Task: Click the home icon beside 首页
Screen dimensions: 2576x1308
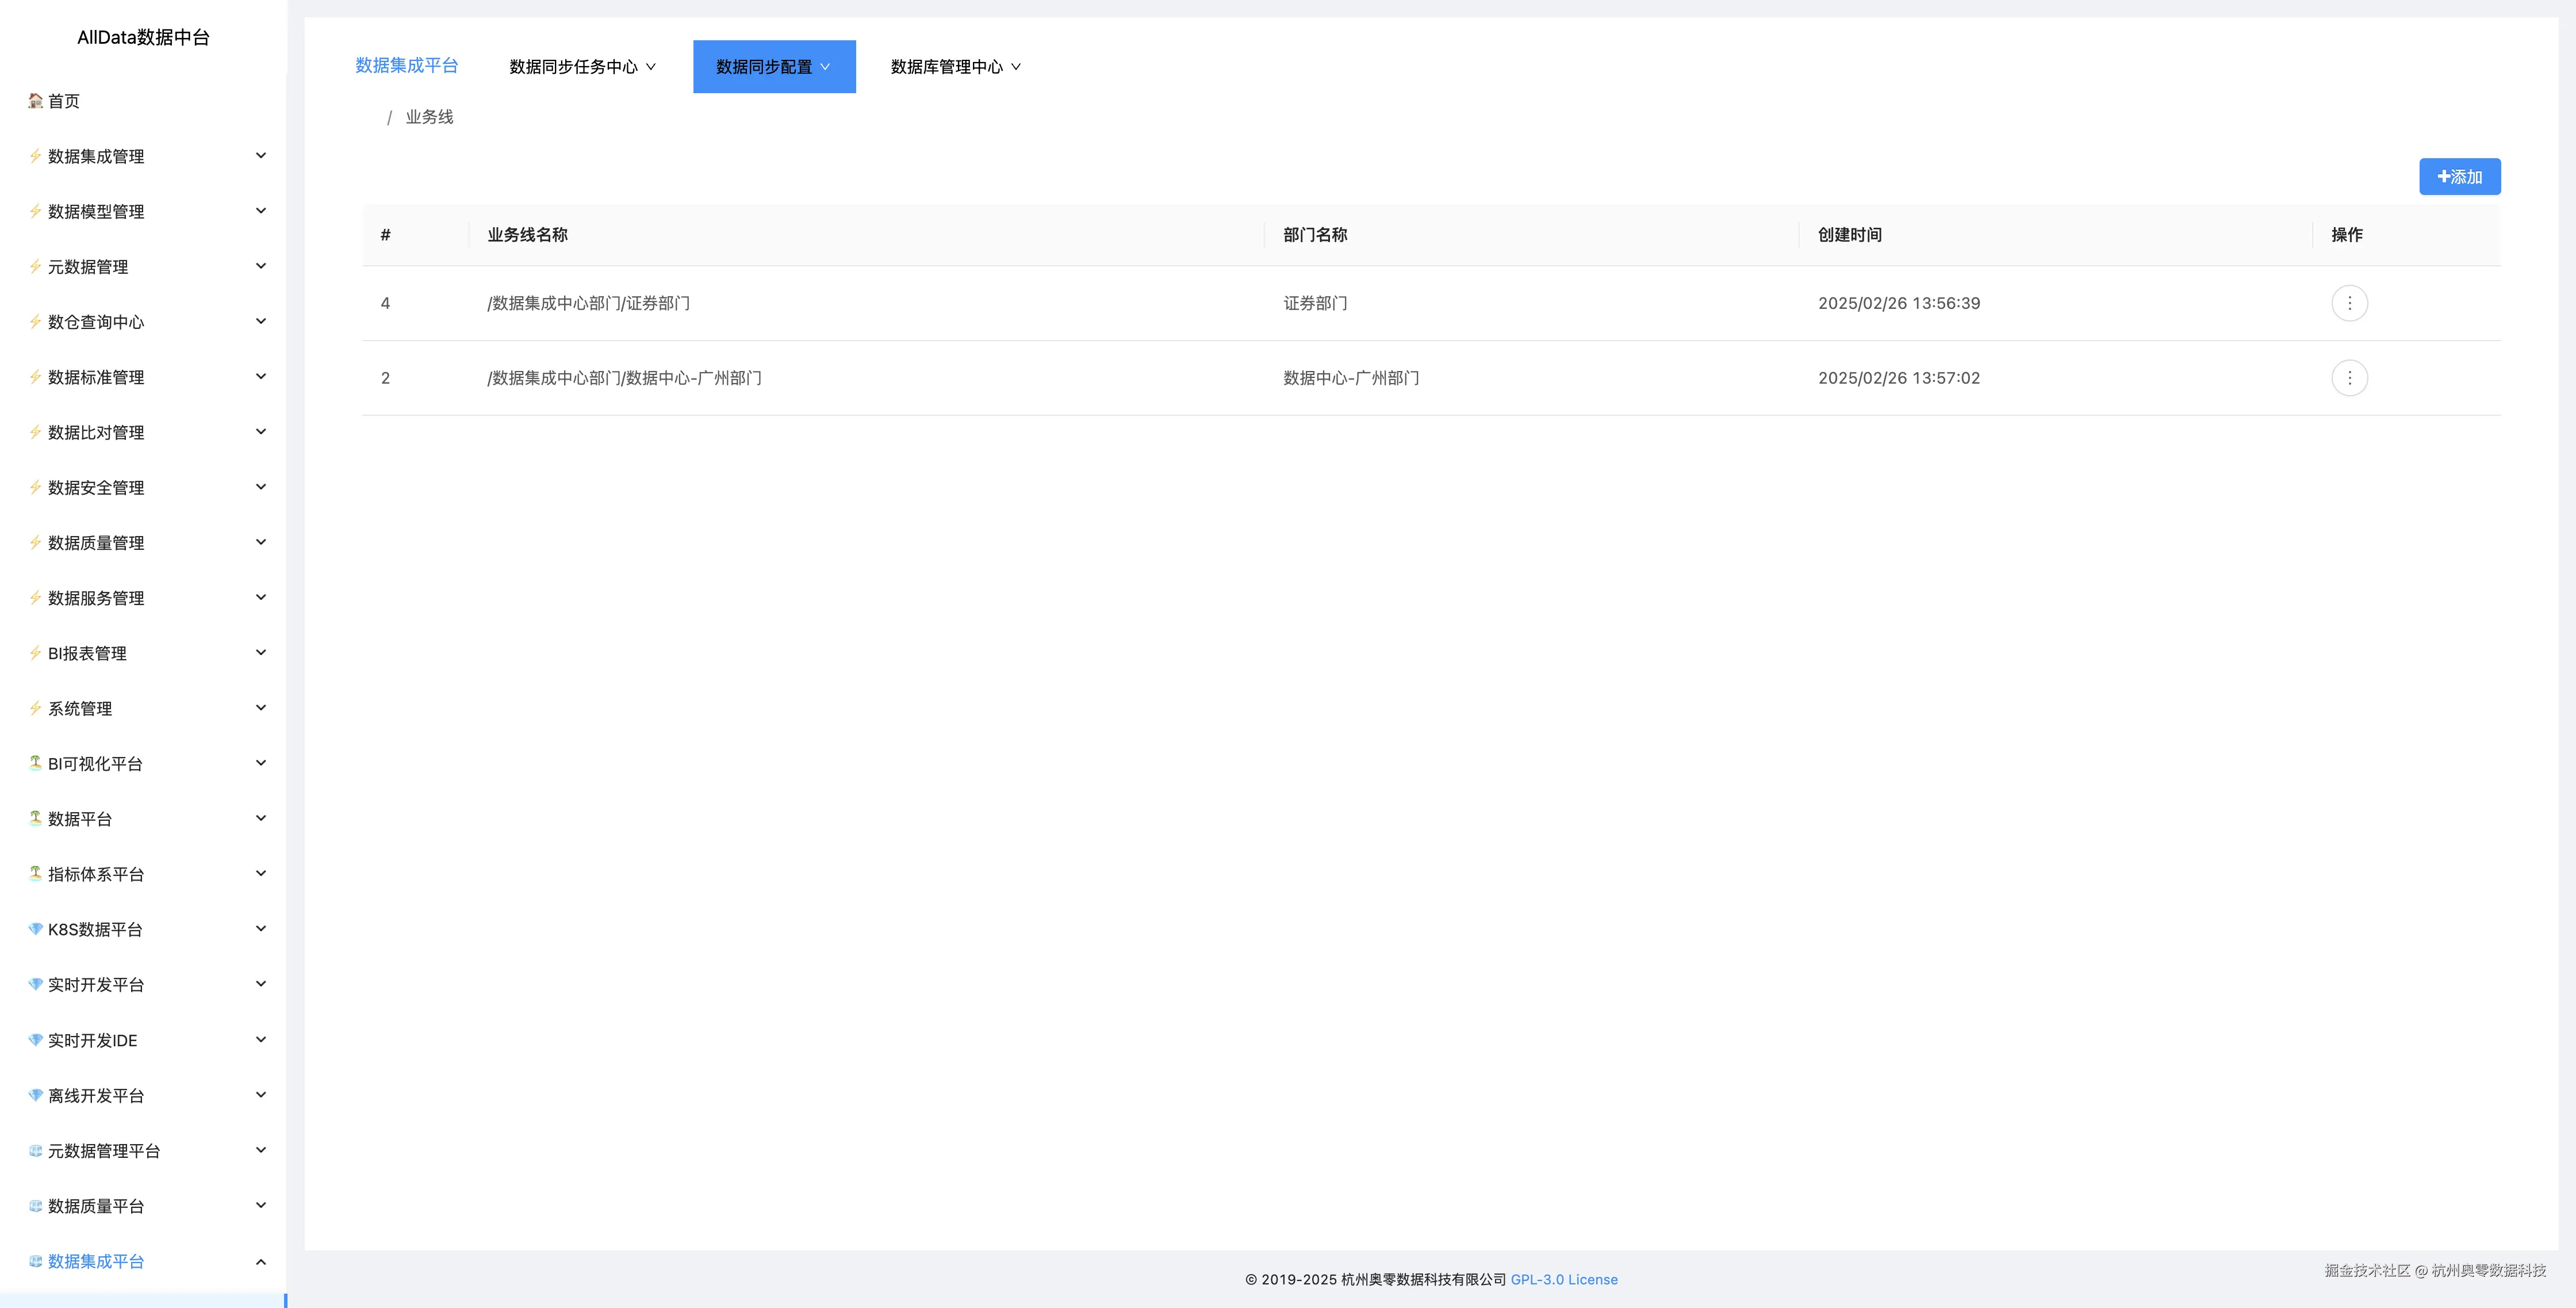Action: [x=35, y=100]
